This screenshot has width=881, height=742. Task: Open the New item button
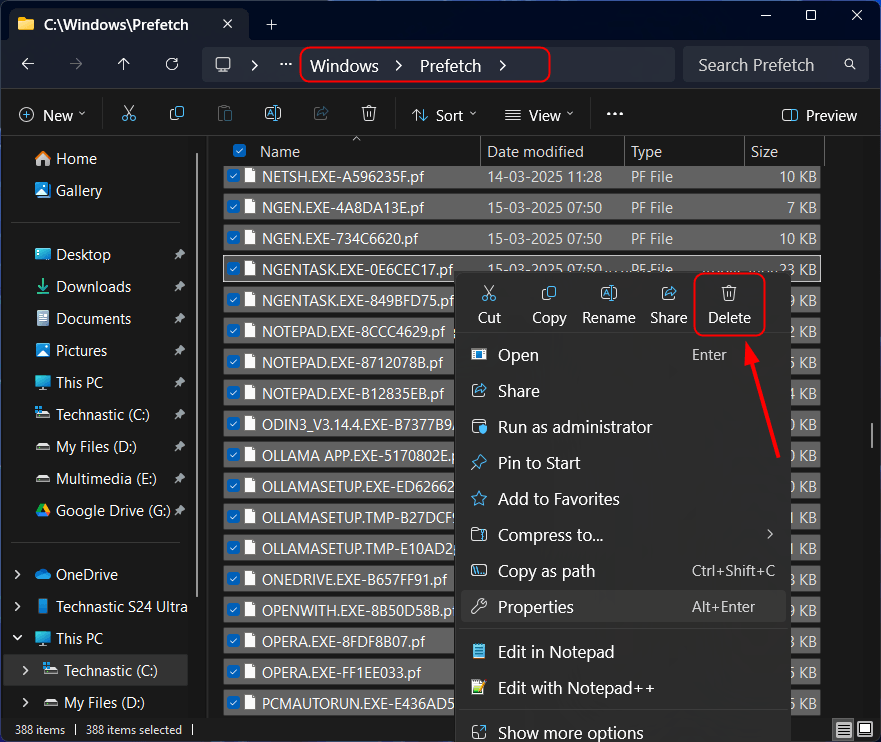tap(52, 115)
